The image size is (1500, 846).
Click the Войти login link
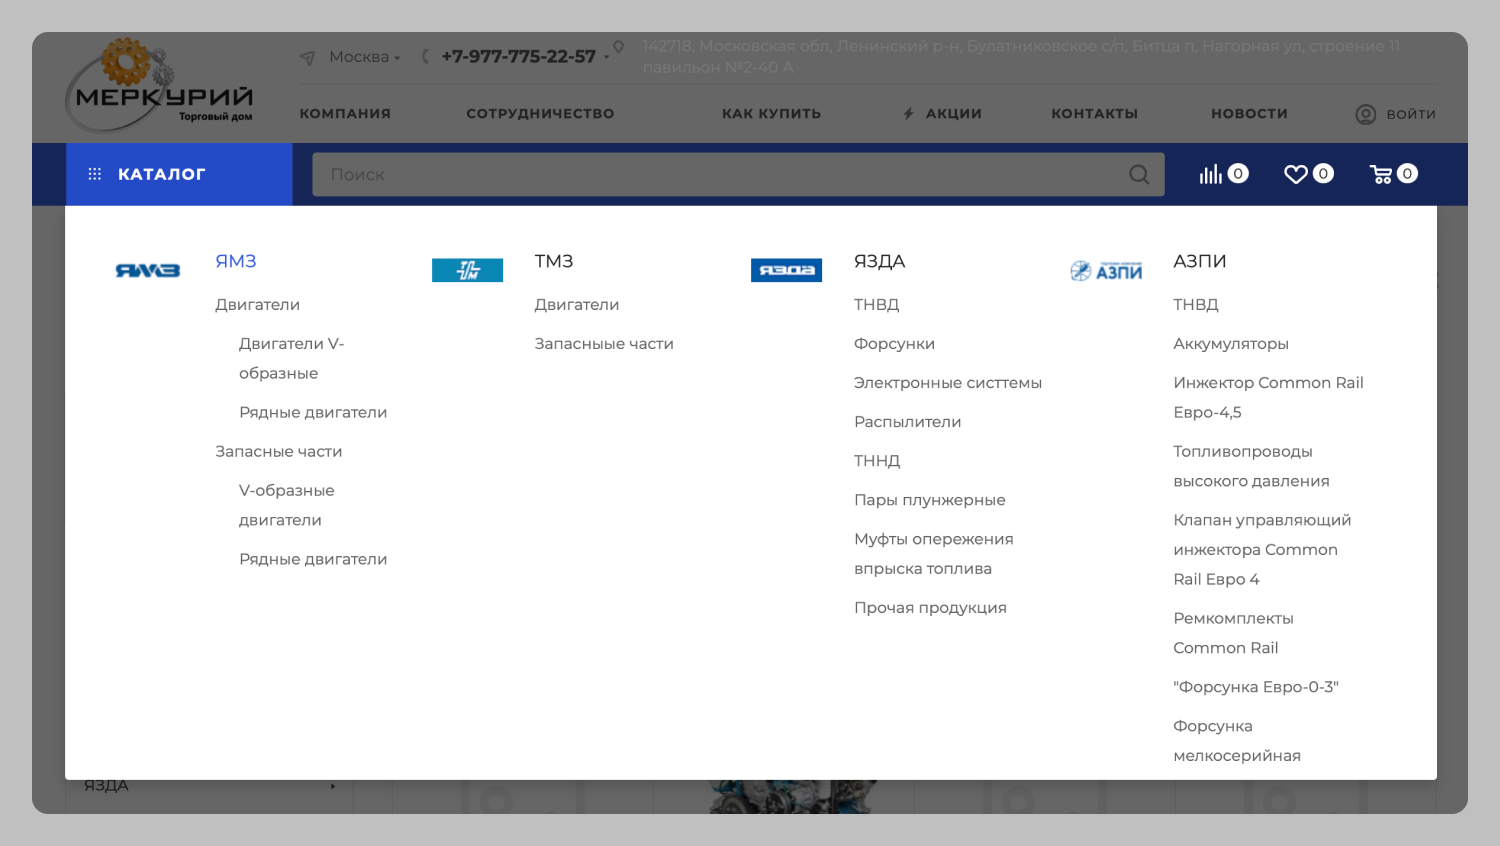coord(1396,114)
